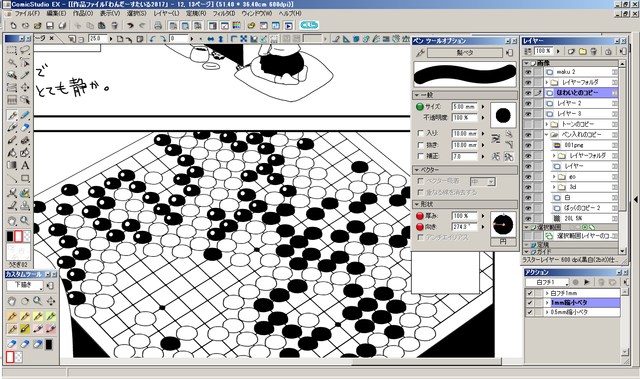Play the selected action
Viewport: 640px width, 379px height.
587,282
